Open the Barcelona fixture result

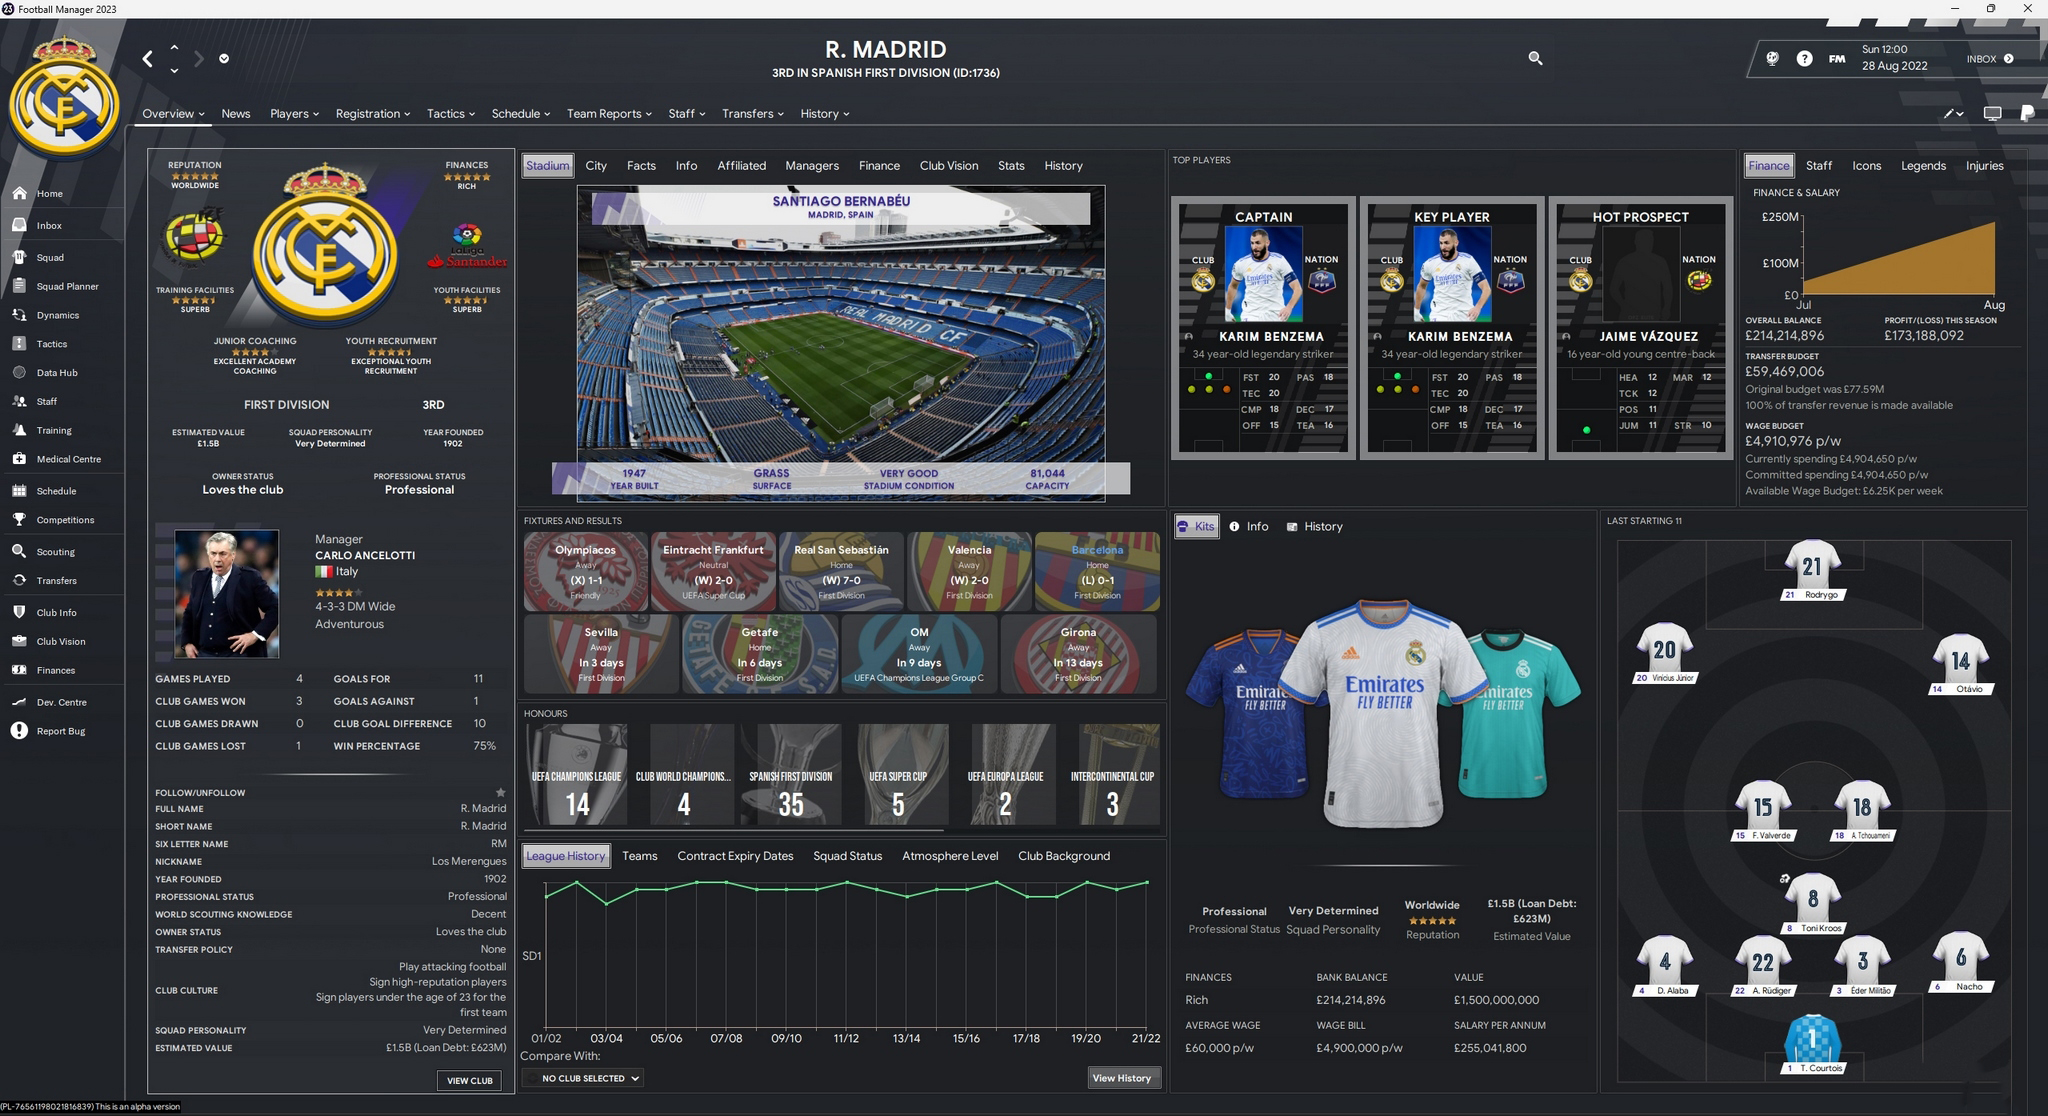click(x=1097, y=572)
